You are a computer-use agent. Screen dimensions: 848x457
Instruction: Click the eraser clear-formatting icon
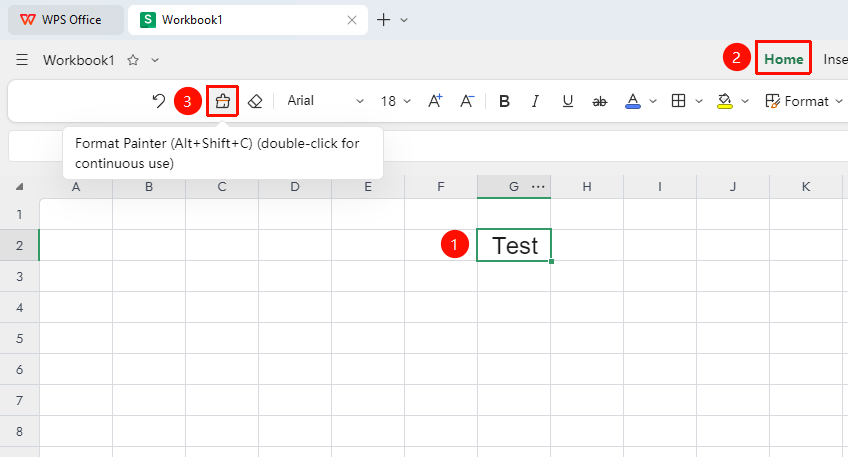[x=255, y=101]
